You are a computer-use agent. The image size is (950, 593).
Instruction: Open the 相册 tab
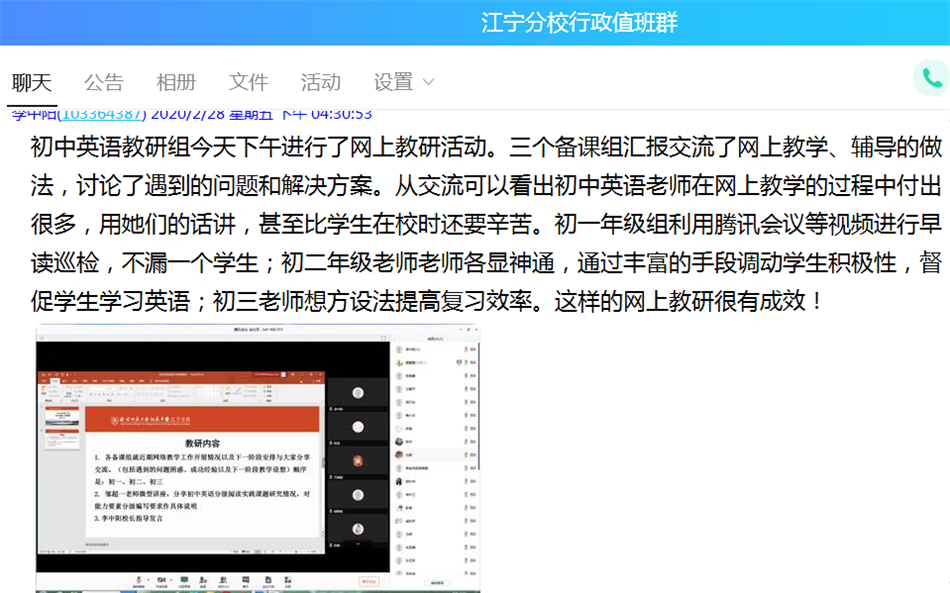pos(176,82)
